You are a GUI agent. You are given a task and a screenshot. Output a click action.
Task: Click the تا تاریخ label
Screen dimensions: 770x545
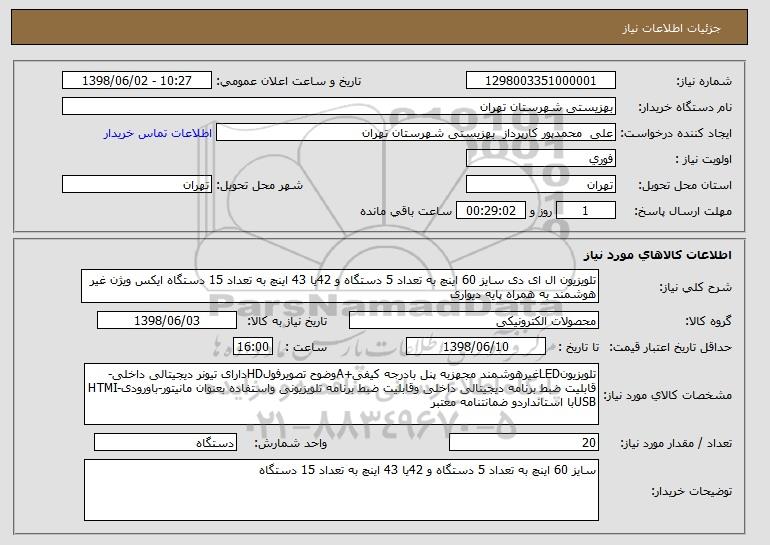(579, 347)
